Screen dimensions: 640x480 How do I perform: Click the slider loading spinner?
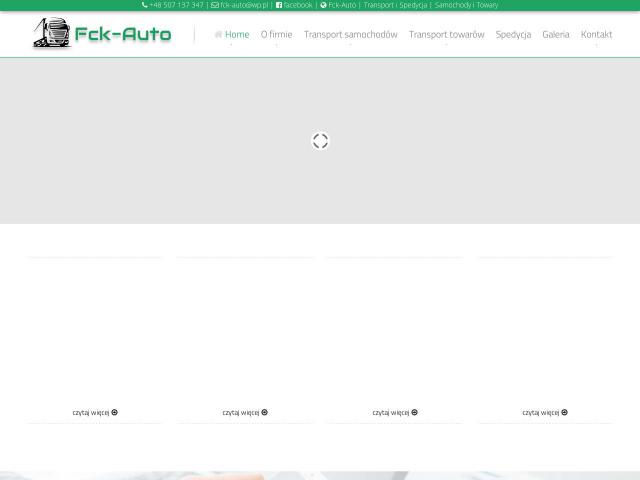click(320, 141)
